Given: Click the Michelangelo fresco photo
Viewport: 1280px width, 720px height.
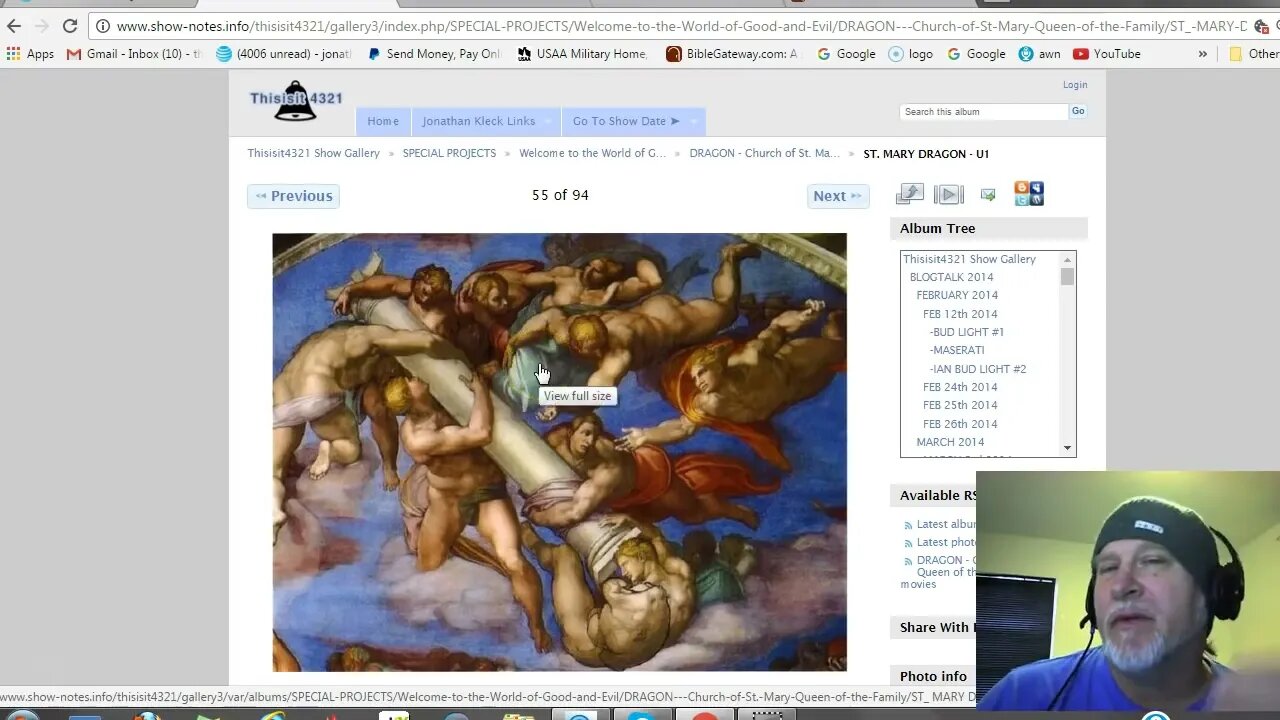Looking at the screenshot, I should (559, 452).
